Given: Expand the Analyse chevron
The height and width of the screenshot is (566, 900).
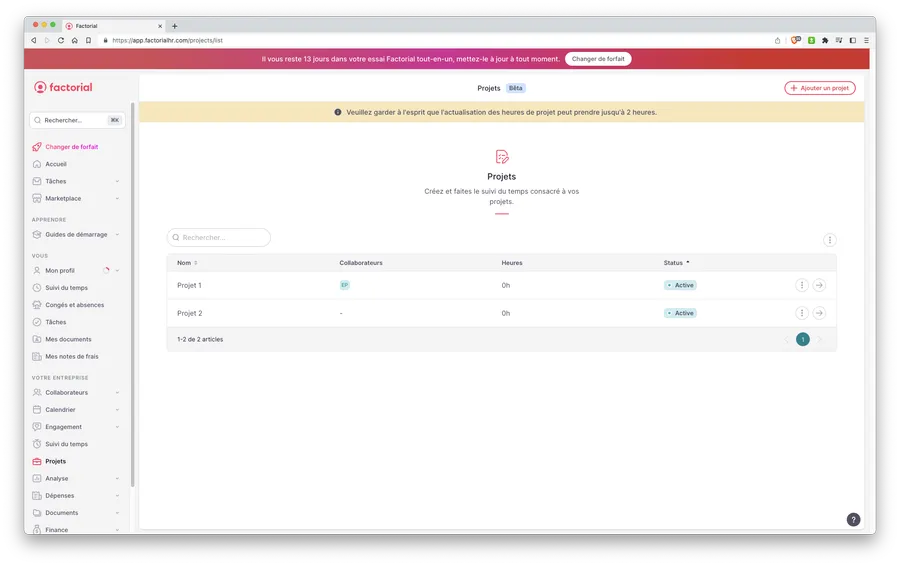Looking at the screenshot, I should 117,479.
